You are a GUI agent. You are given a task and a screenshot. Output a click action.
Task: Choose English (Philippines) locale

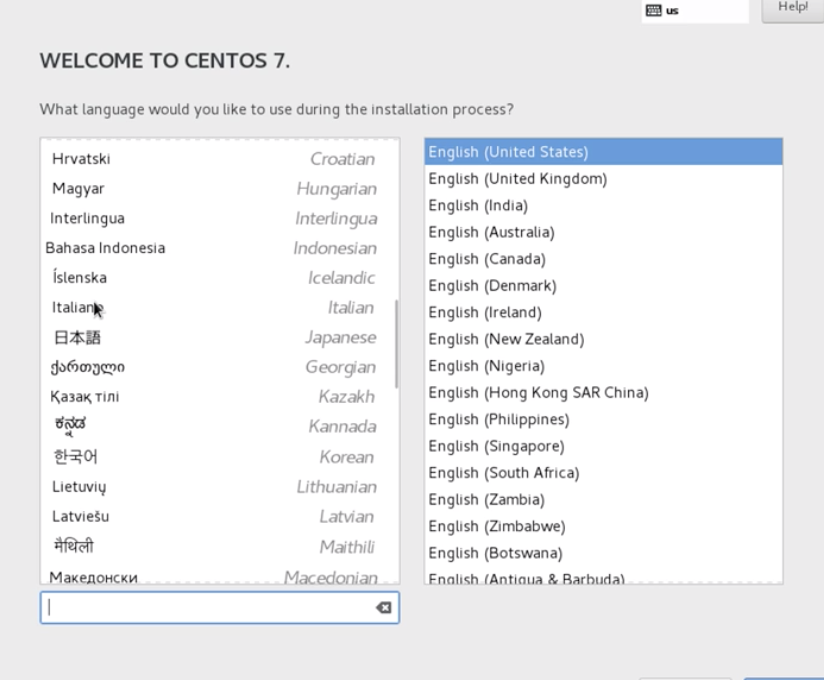pos(603,419)
